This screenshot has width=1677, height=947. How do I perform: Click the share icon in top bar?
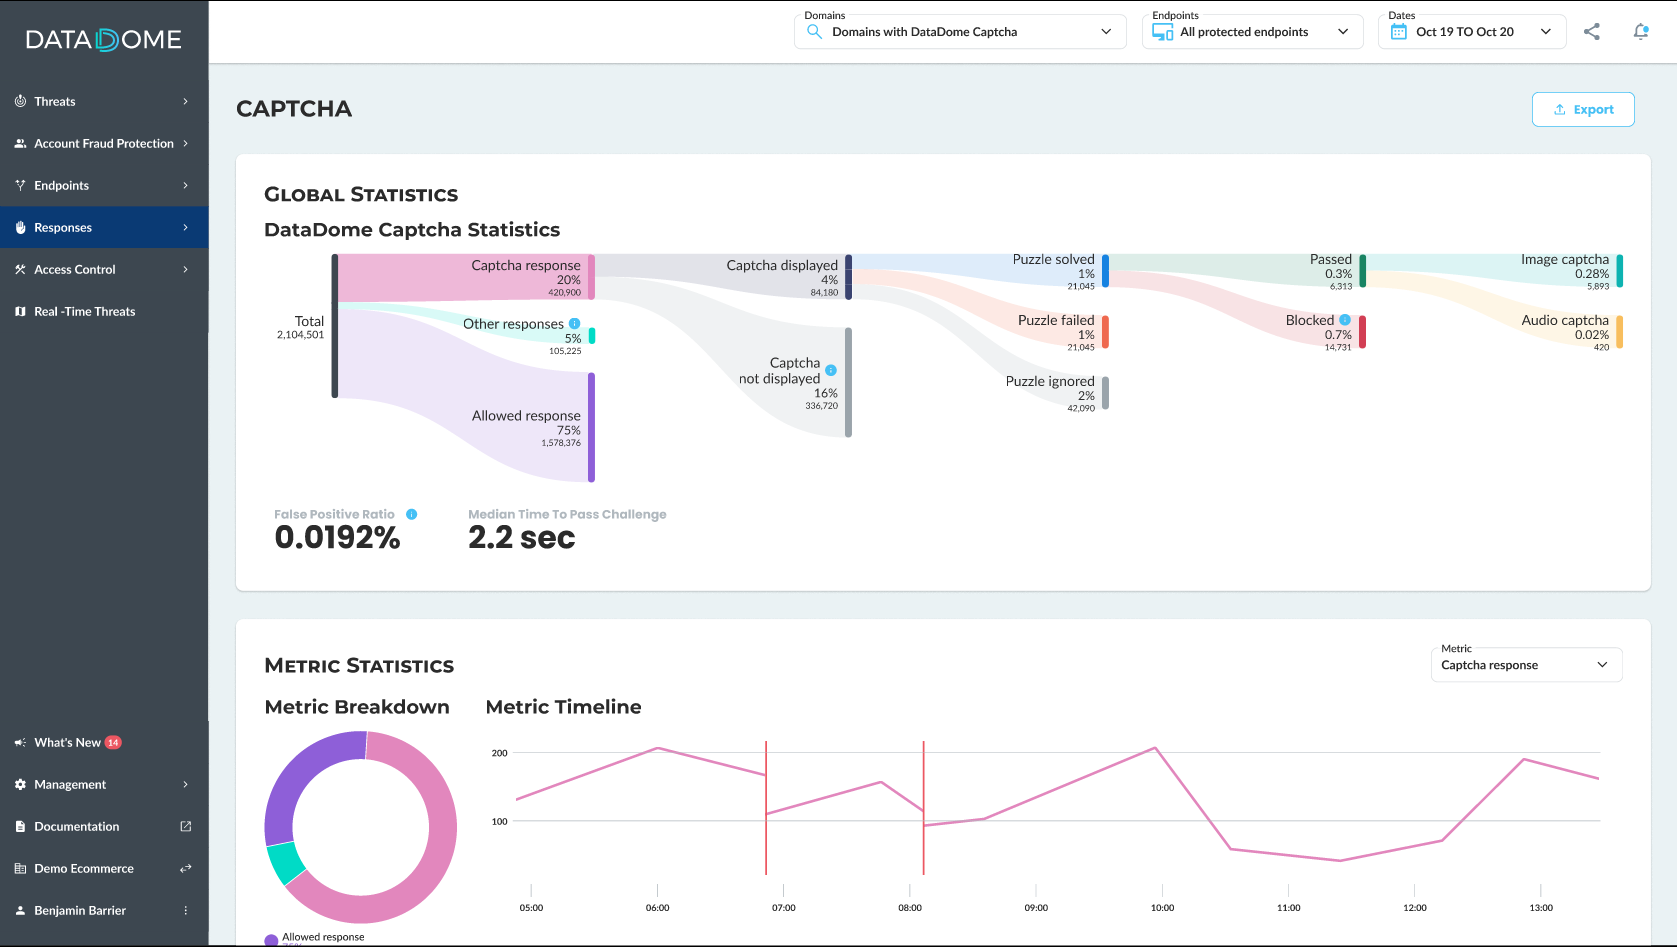tap(1592, 32)
